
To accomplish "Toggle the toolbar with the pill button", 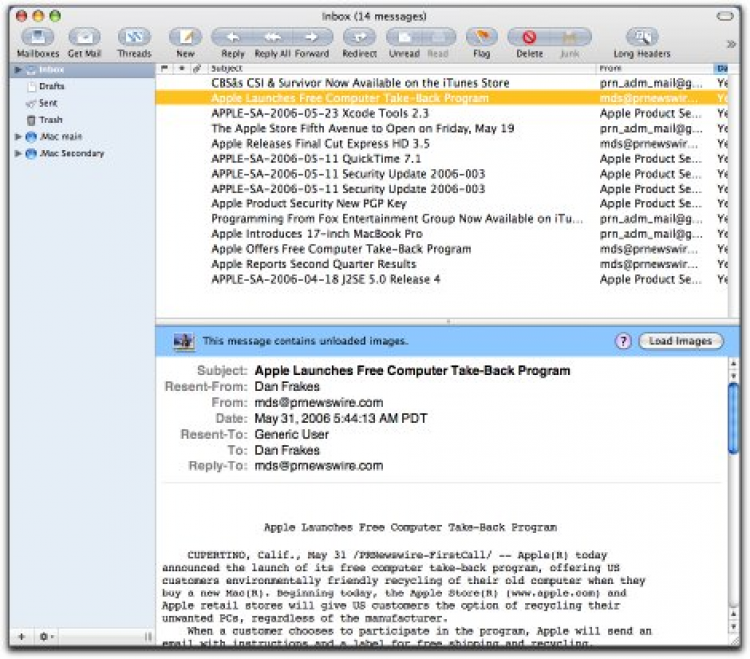I will point(725,16).
